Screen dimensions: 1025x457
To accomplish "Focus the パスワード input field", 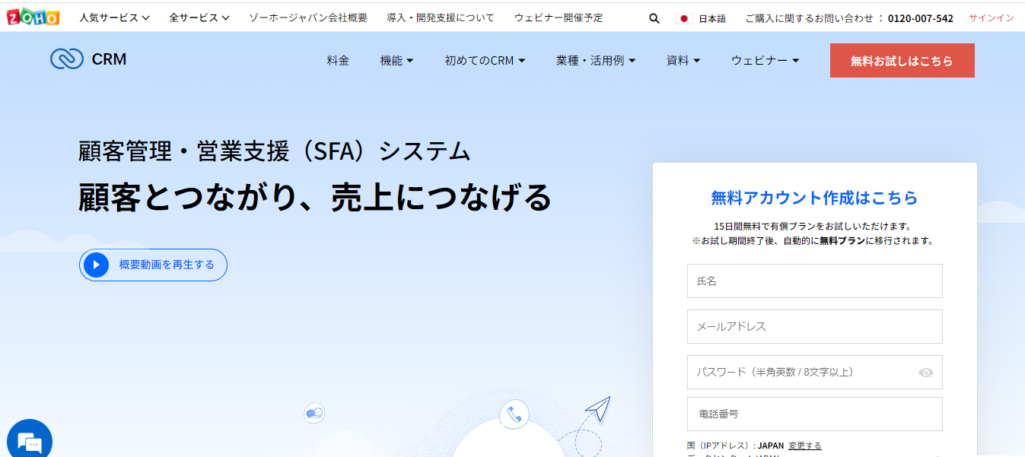I will (815, 372).
